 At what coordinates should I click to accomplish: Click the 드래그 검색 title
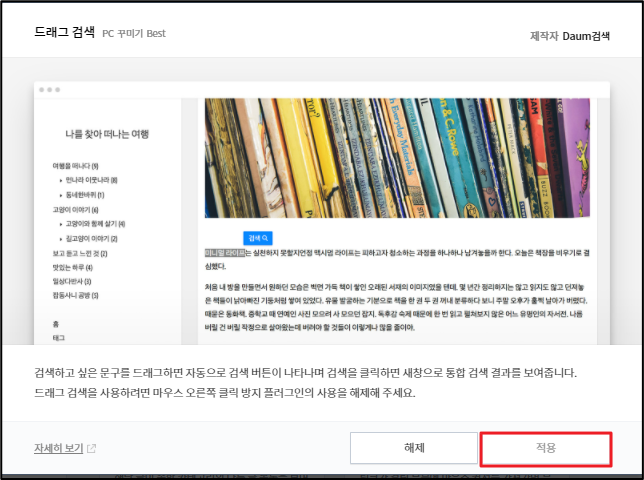click(x=64, y=32)
